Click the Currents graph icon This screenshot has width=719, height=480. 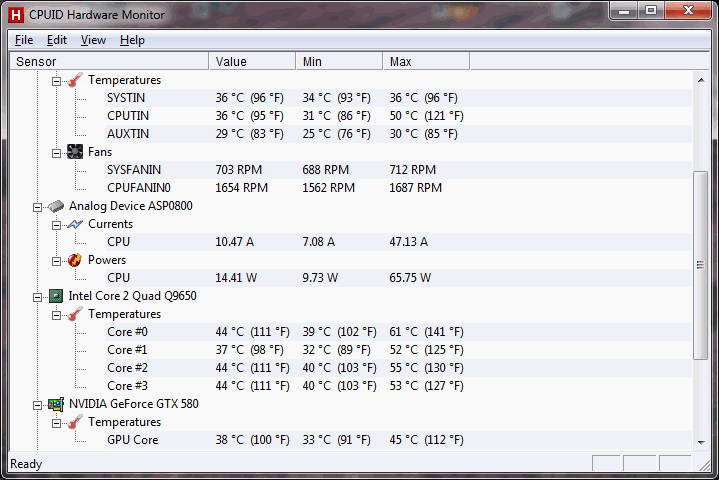coord(75,224)
